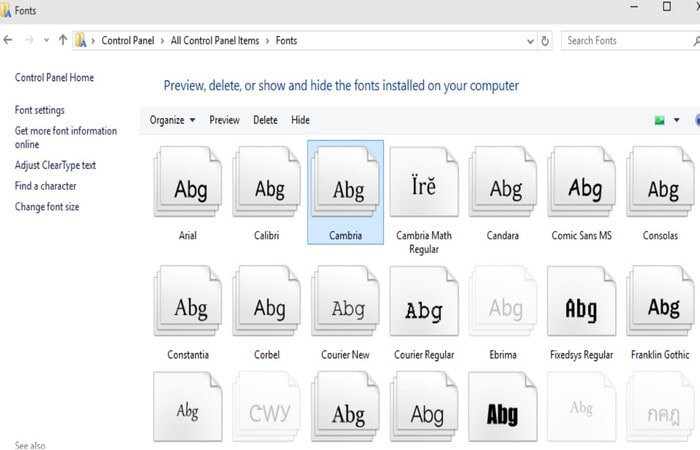Select the faded font below Fixedsys Regular

pos(582,407)
